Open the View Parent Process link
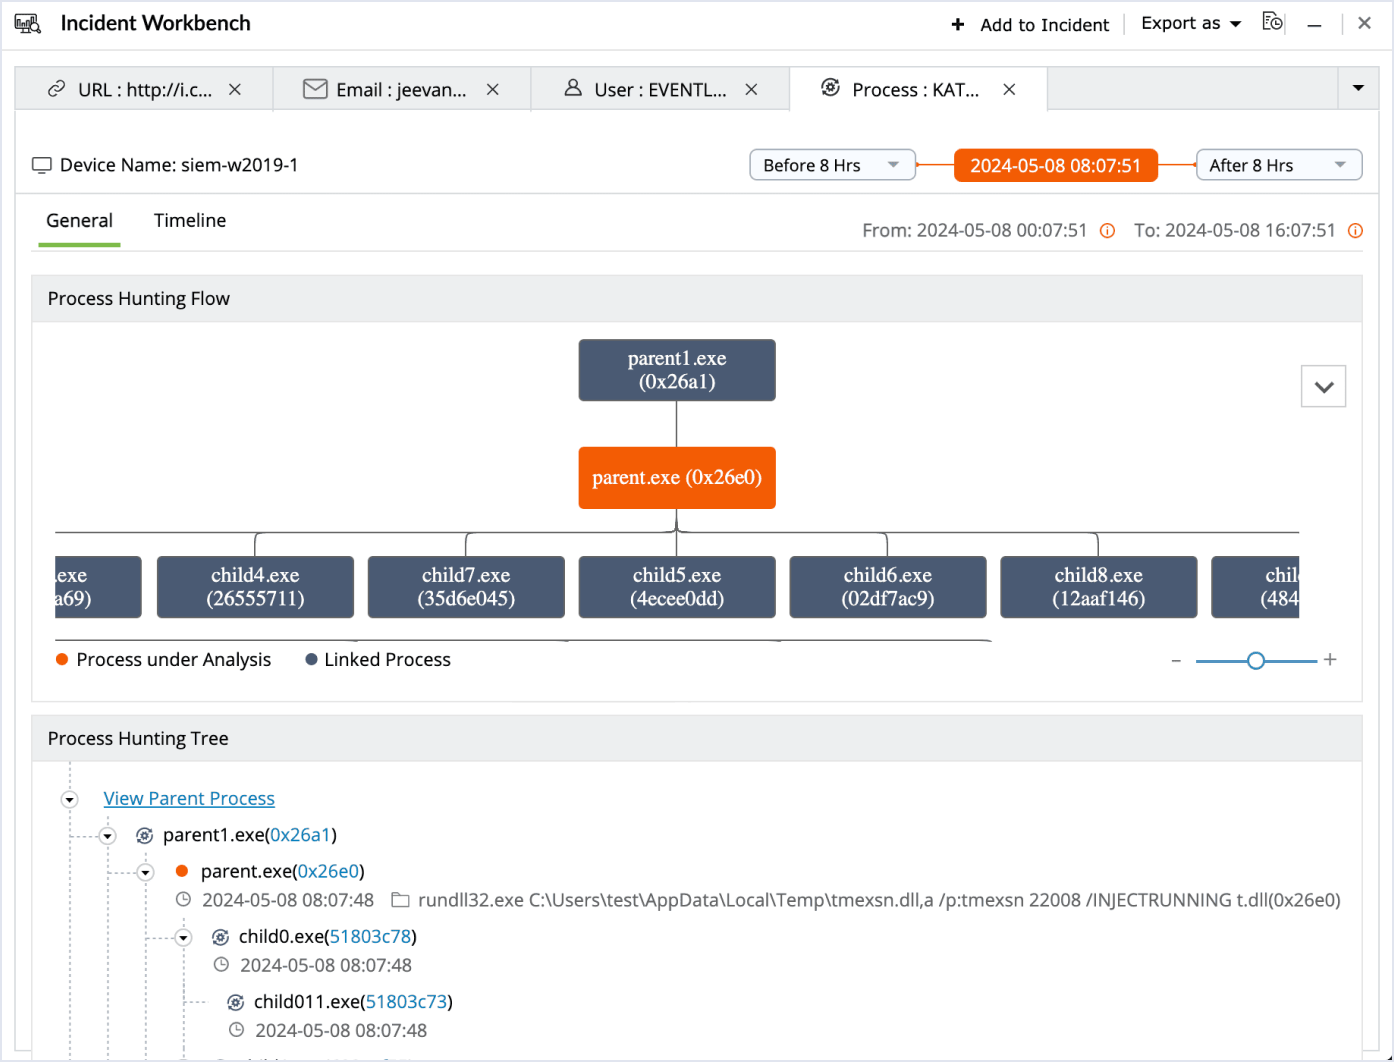The width and height of the screenshot is (1394, 1062). [x=189, y=798]
